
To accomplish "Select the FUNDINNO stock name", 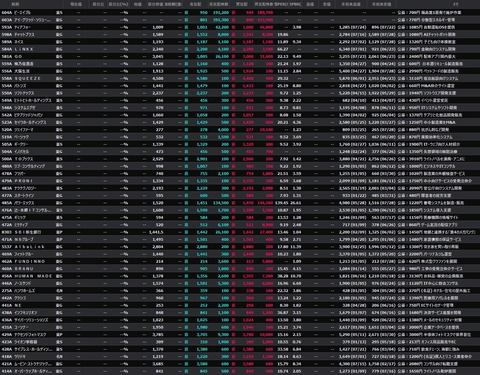I will click(x=29, y=262).
